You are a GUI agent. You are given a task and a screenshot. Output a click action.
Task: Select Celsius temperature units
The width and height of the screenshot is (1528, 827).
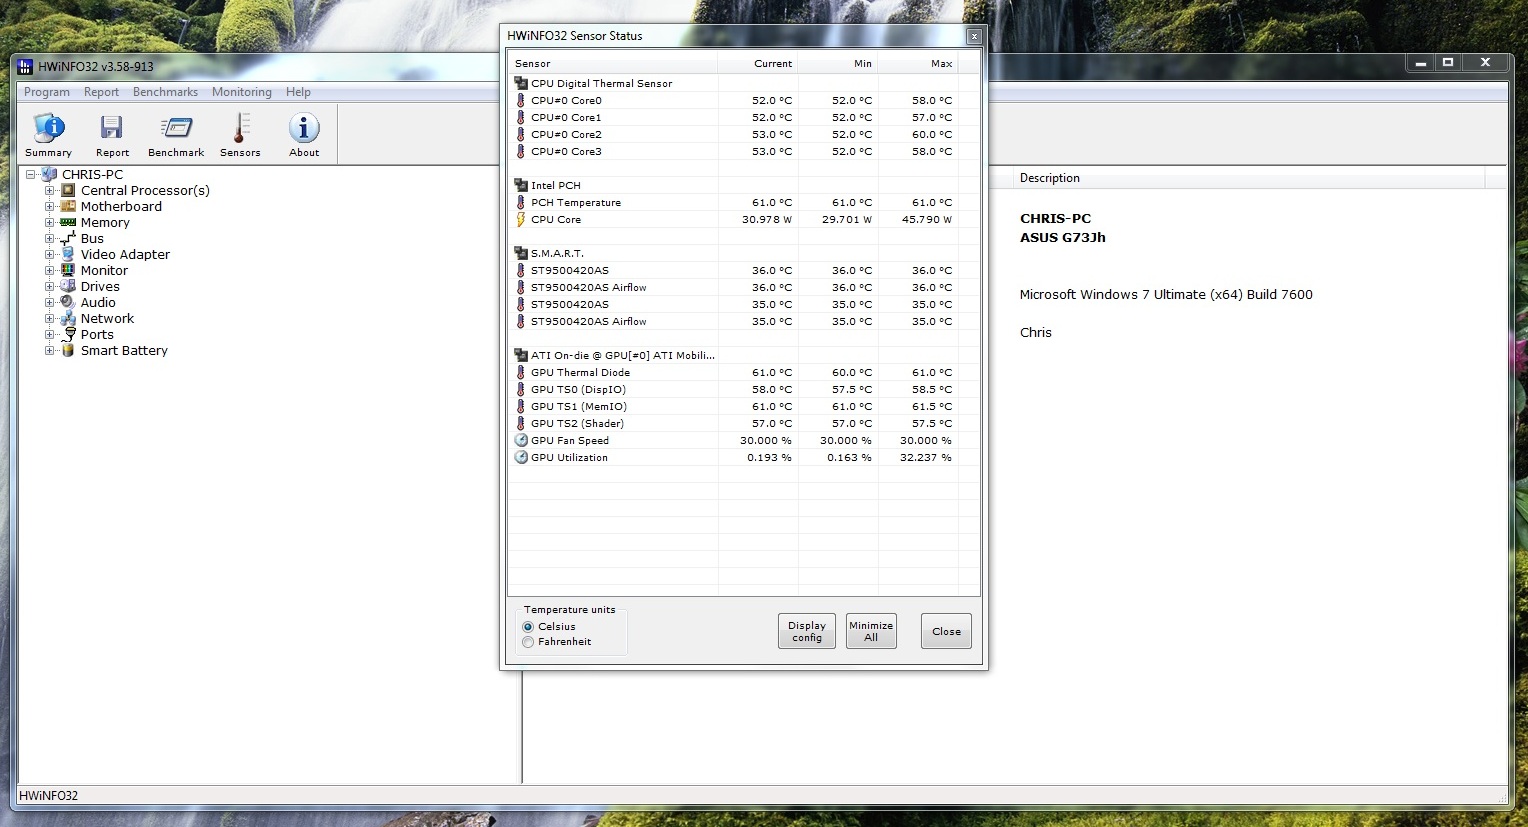[x=528, y=627]
